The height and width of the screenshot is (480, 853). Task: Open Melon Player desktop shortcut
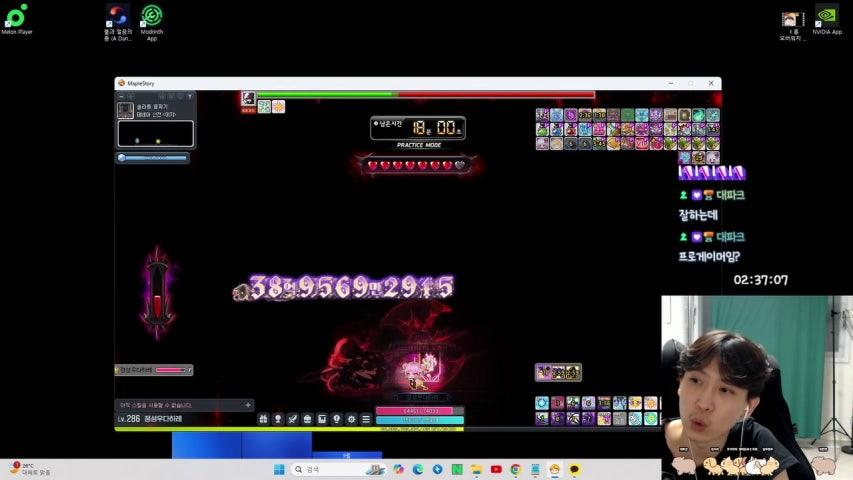[x=16, y=20]
